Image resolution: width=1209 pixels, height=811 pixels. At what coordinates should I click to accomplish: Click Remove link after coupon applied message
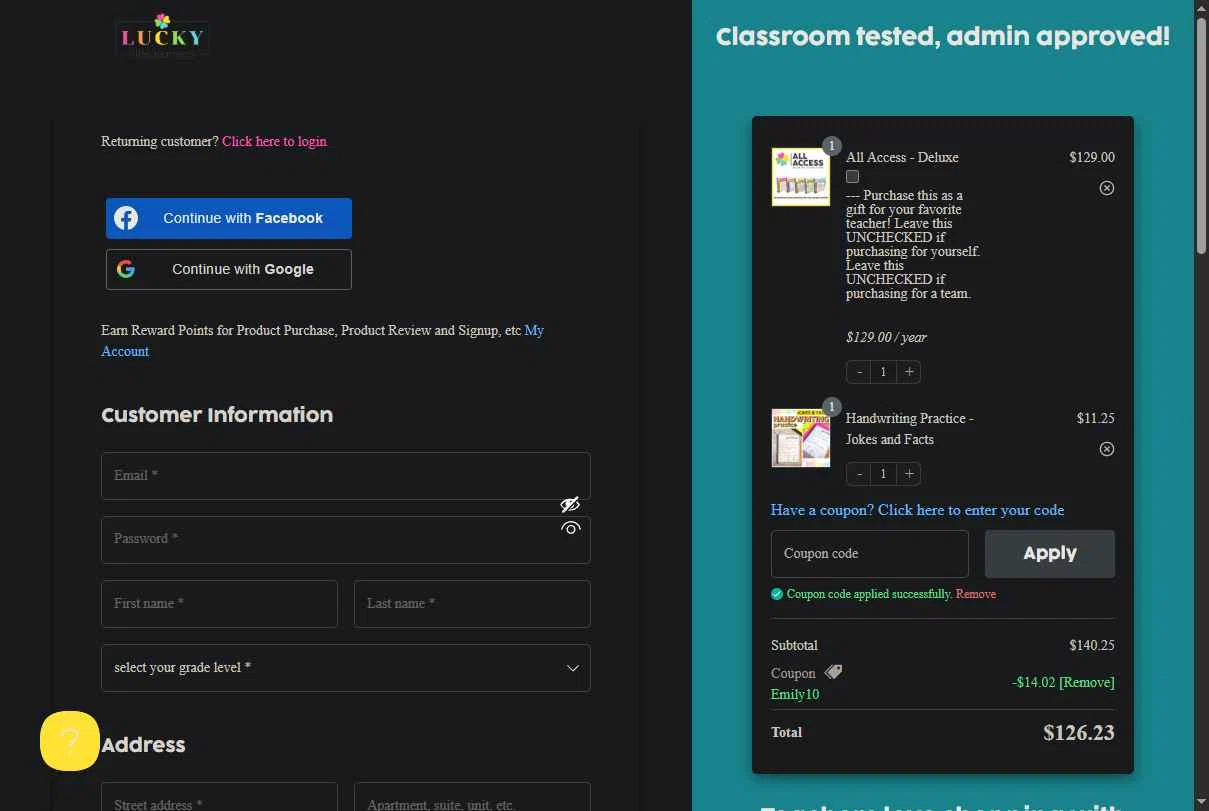(976, 594)
